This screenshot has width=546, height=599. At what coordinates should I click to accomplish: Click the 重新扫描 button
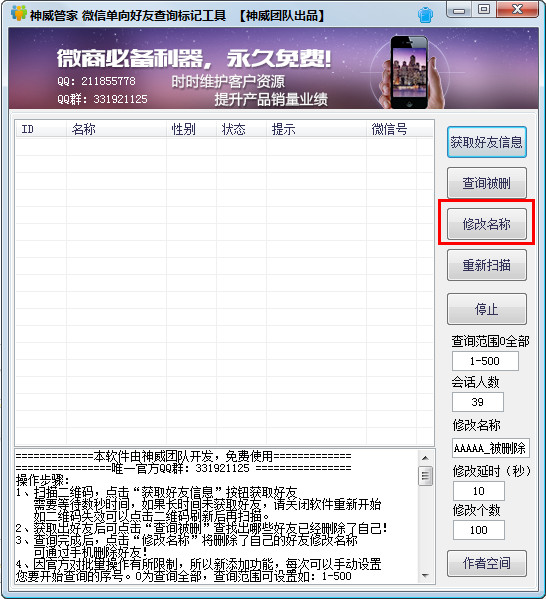click(x=487, y=265)
